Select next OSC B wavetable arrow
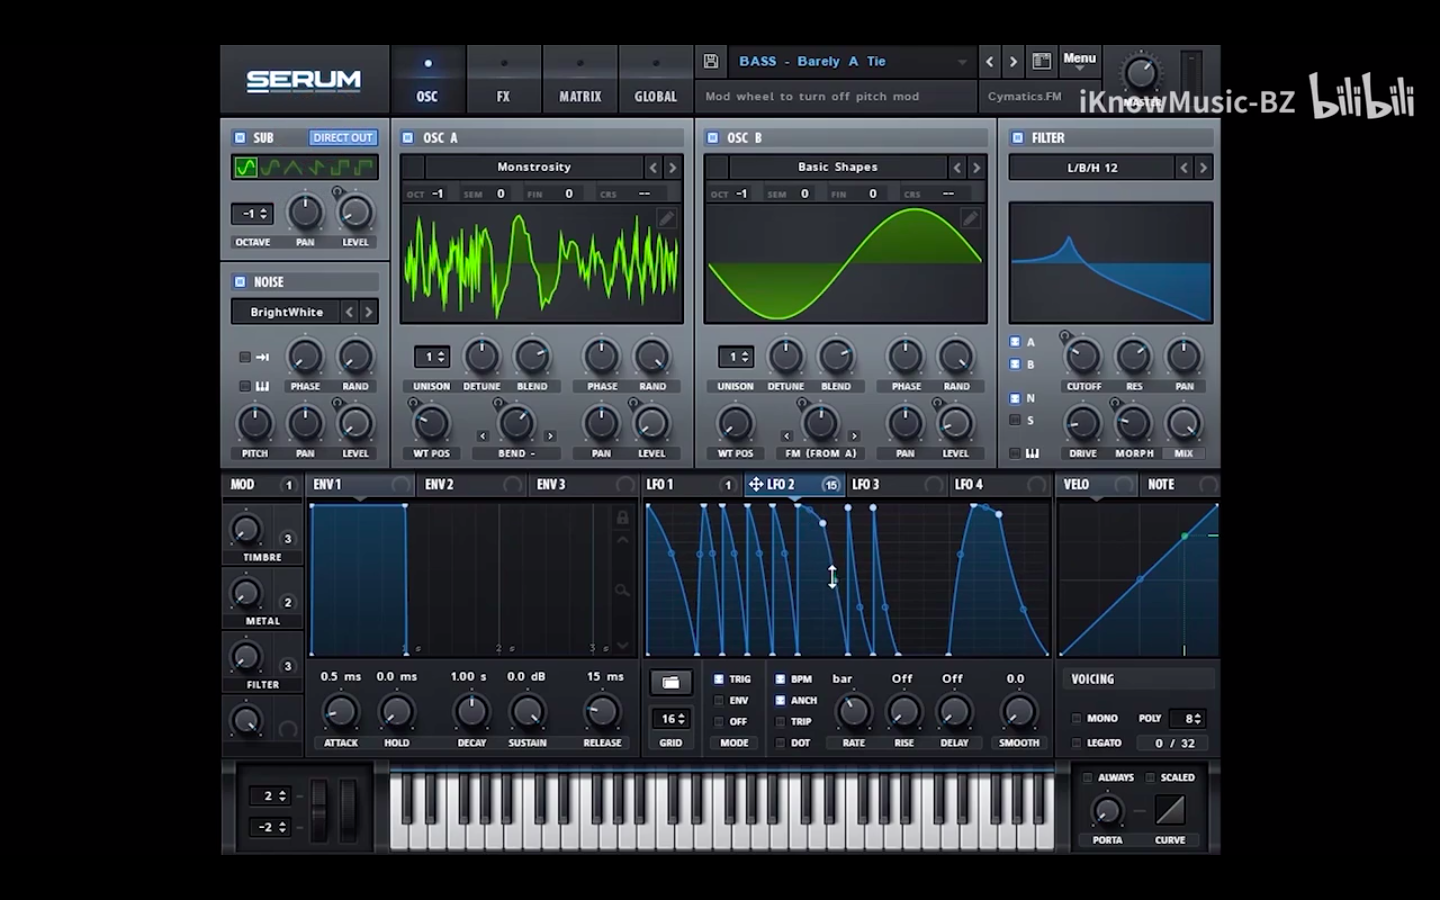 point(977,167)
